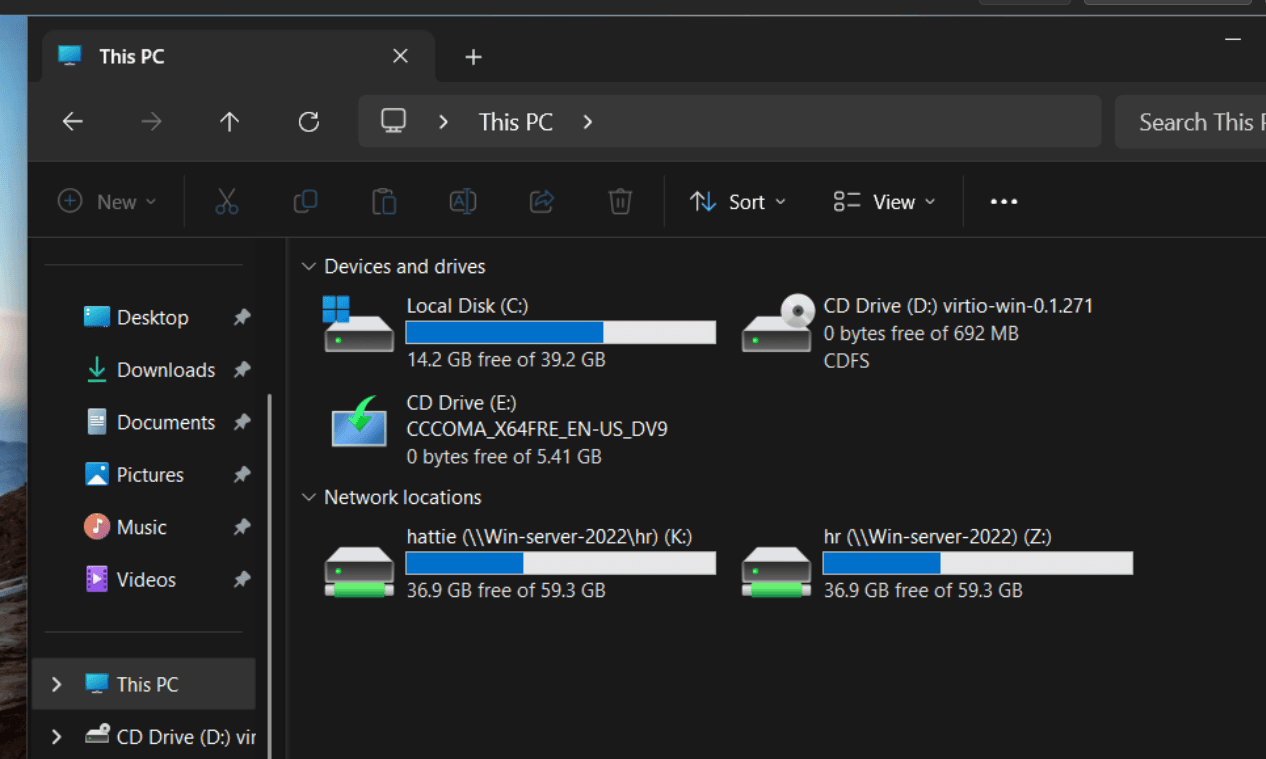Click the hr (\\Win-server-2022) (Z:) label
The image size is (1266, 759).
pos(937,537)
